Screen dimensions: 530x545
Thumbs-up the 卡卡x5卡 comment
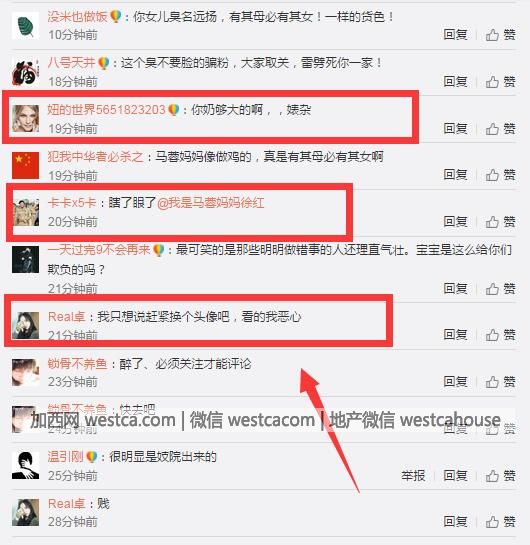500,221
